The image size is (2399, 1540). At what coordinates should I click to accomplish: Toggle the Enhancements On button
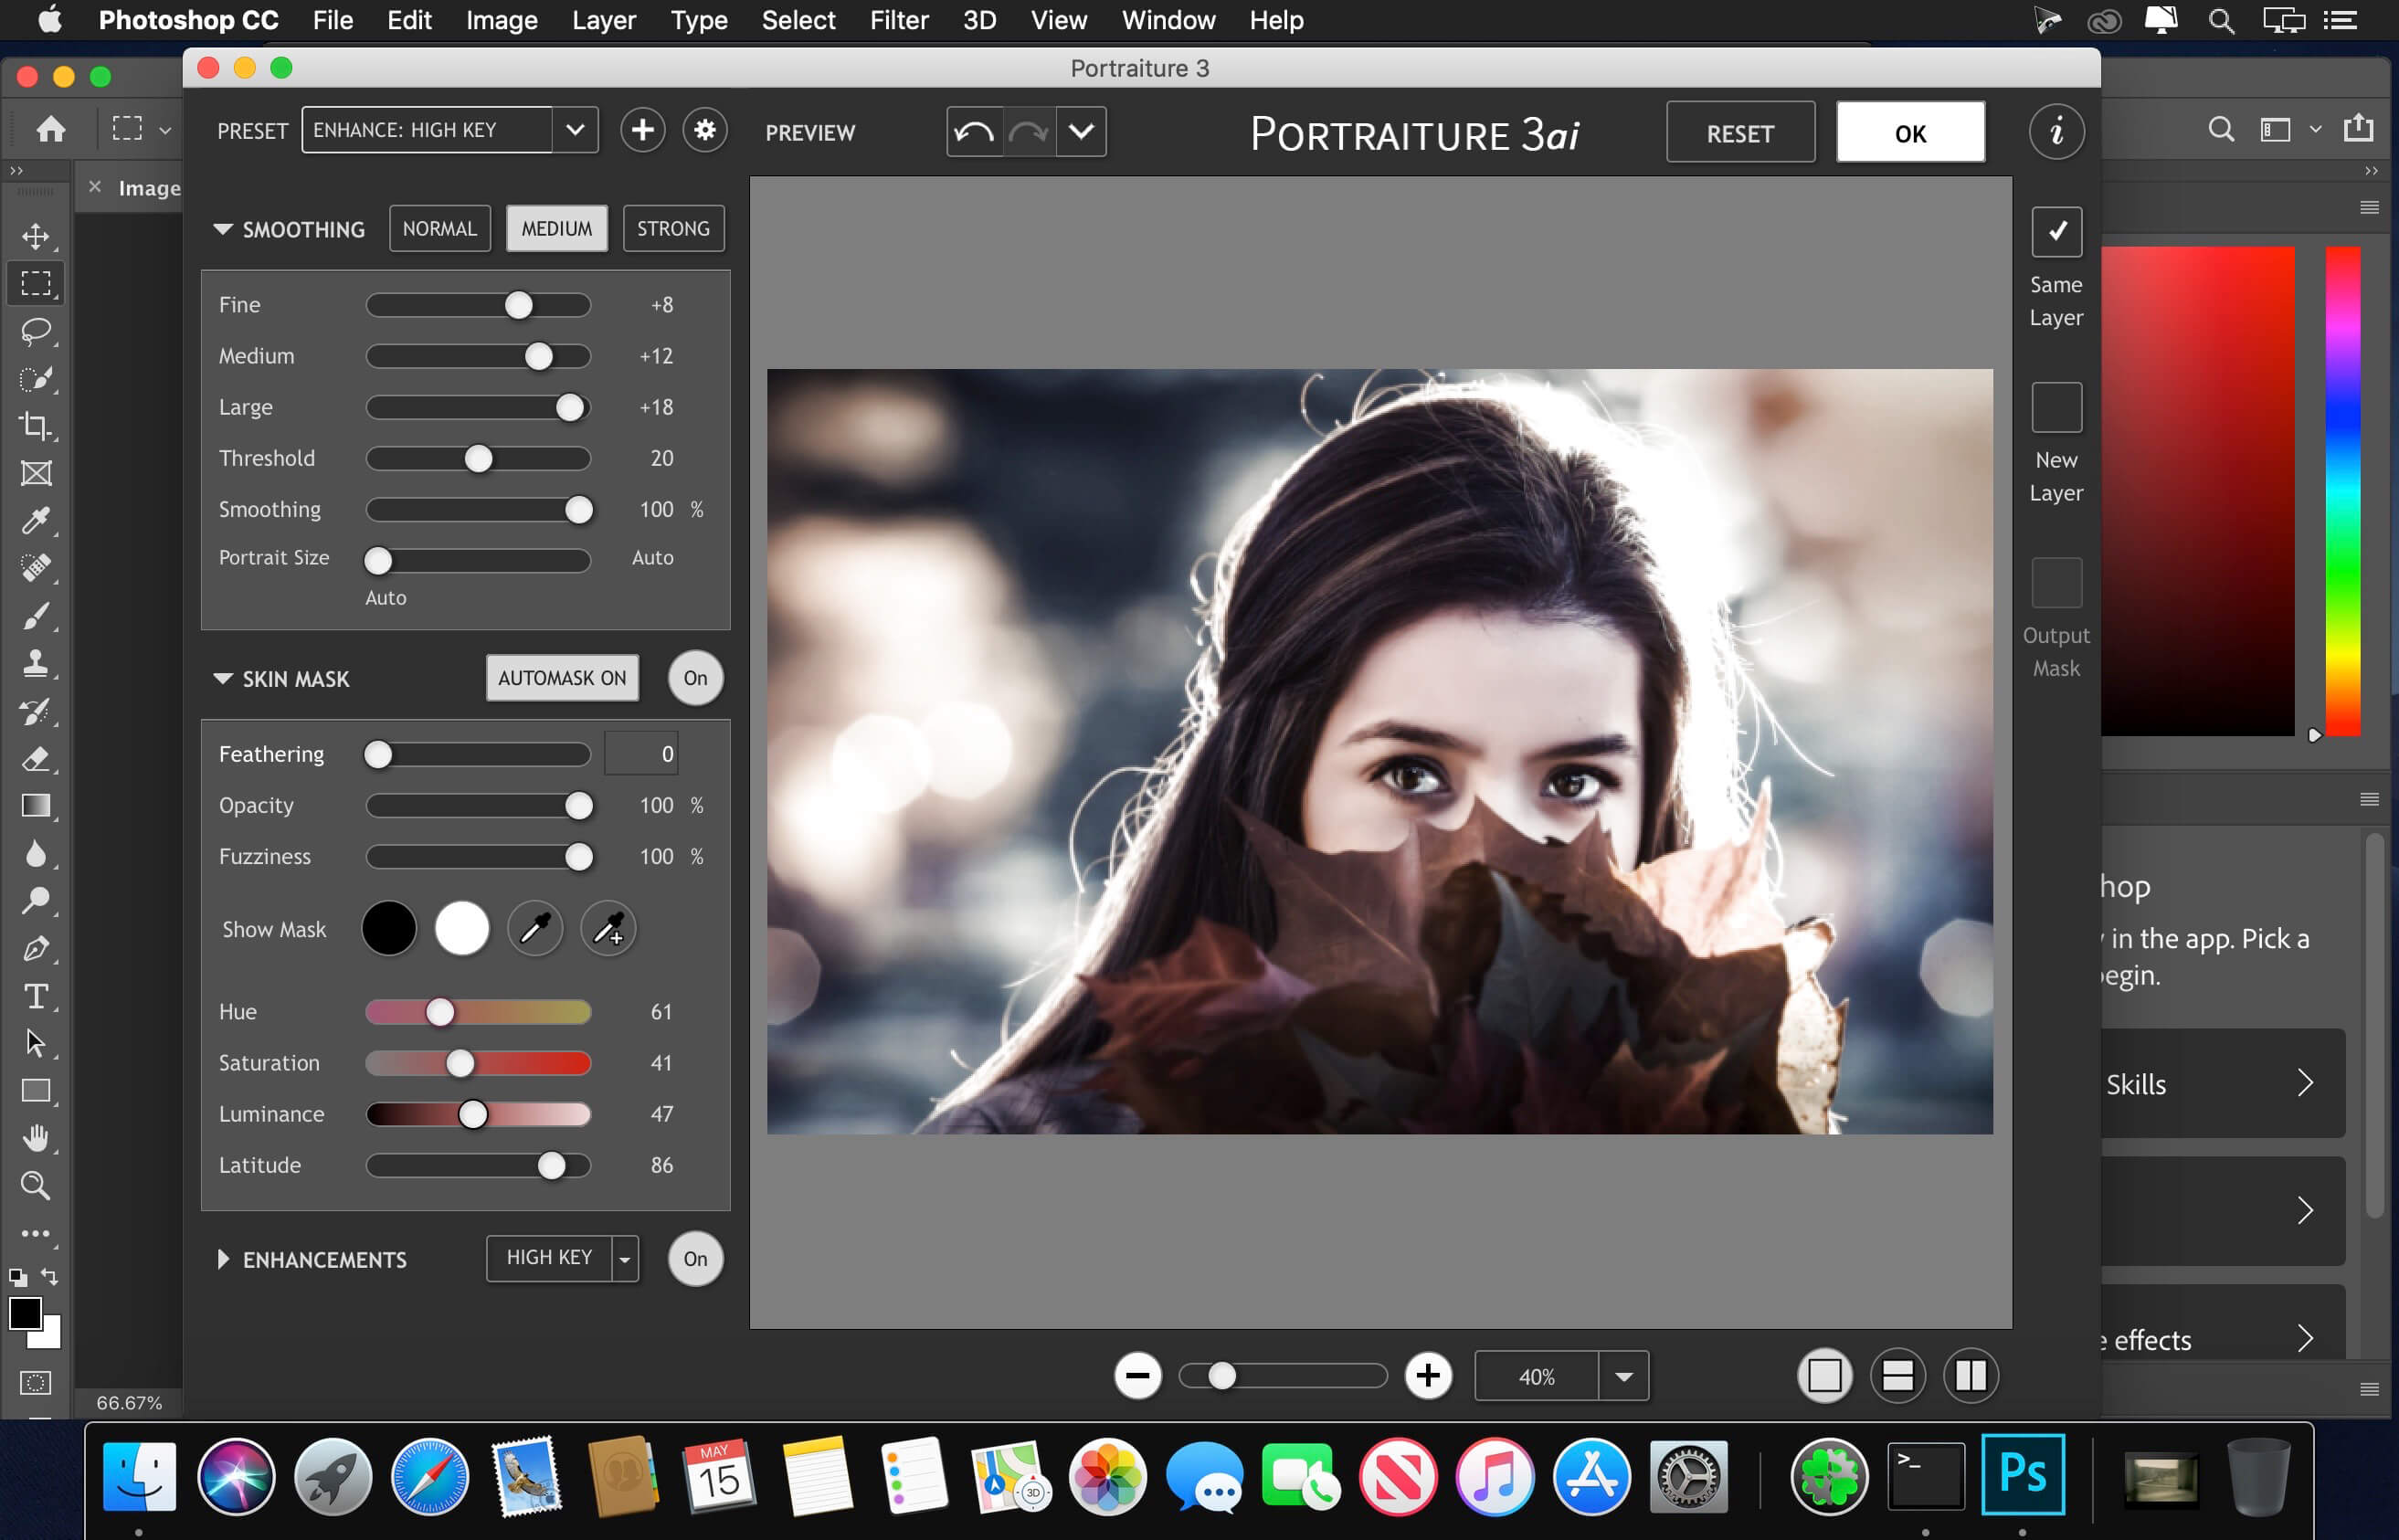(694, 1257)
